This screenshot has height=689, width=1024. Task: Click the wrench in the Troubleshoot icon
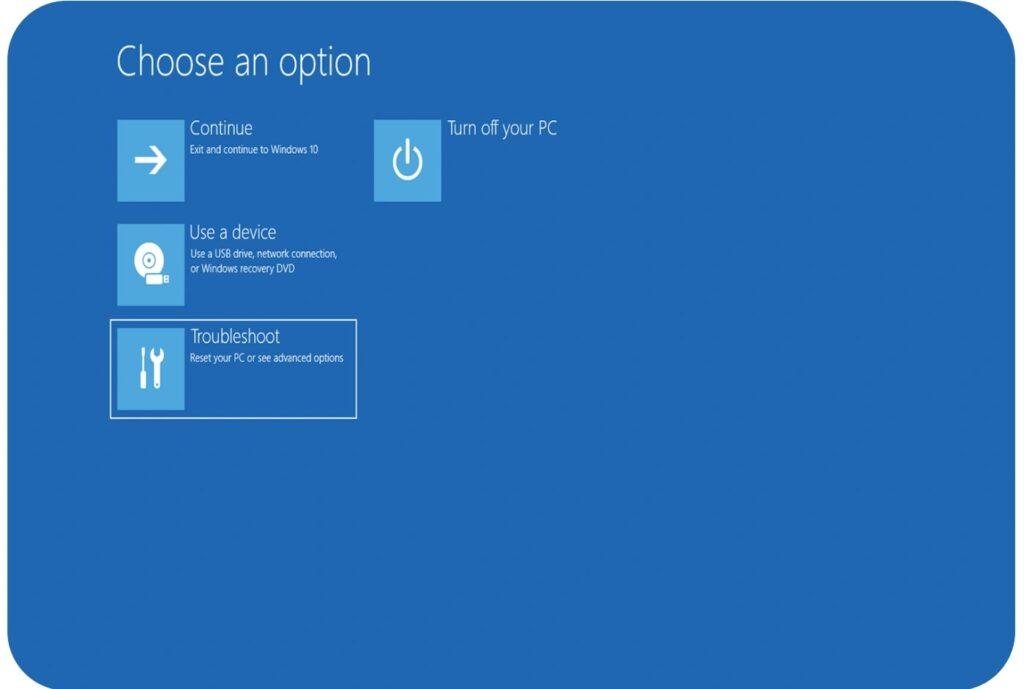158,369
